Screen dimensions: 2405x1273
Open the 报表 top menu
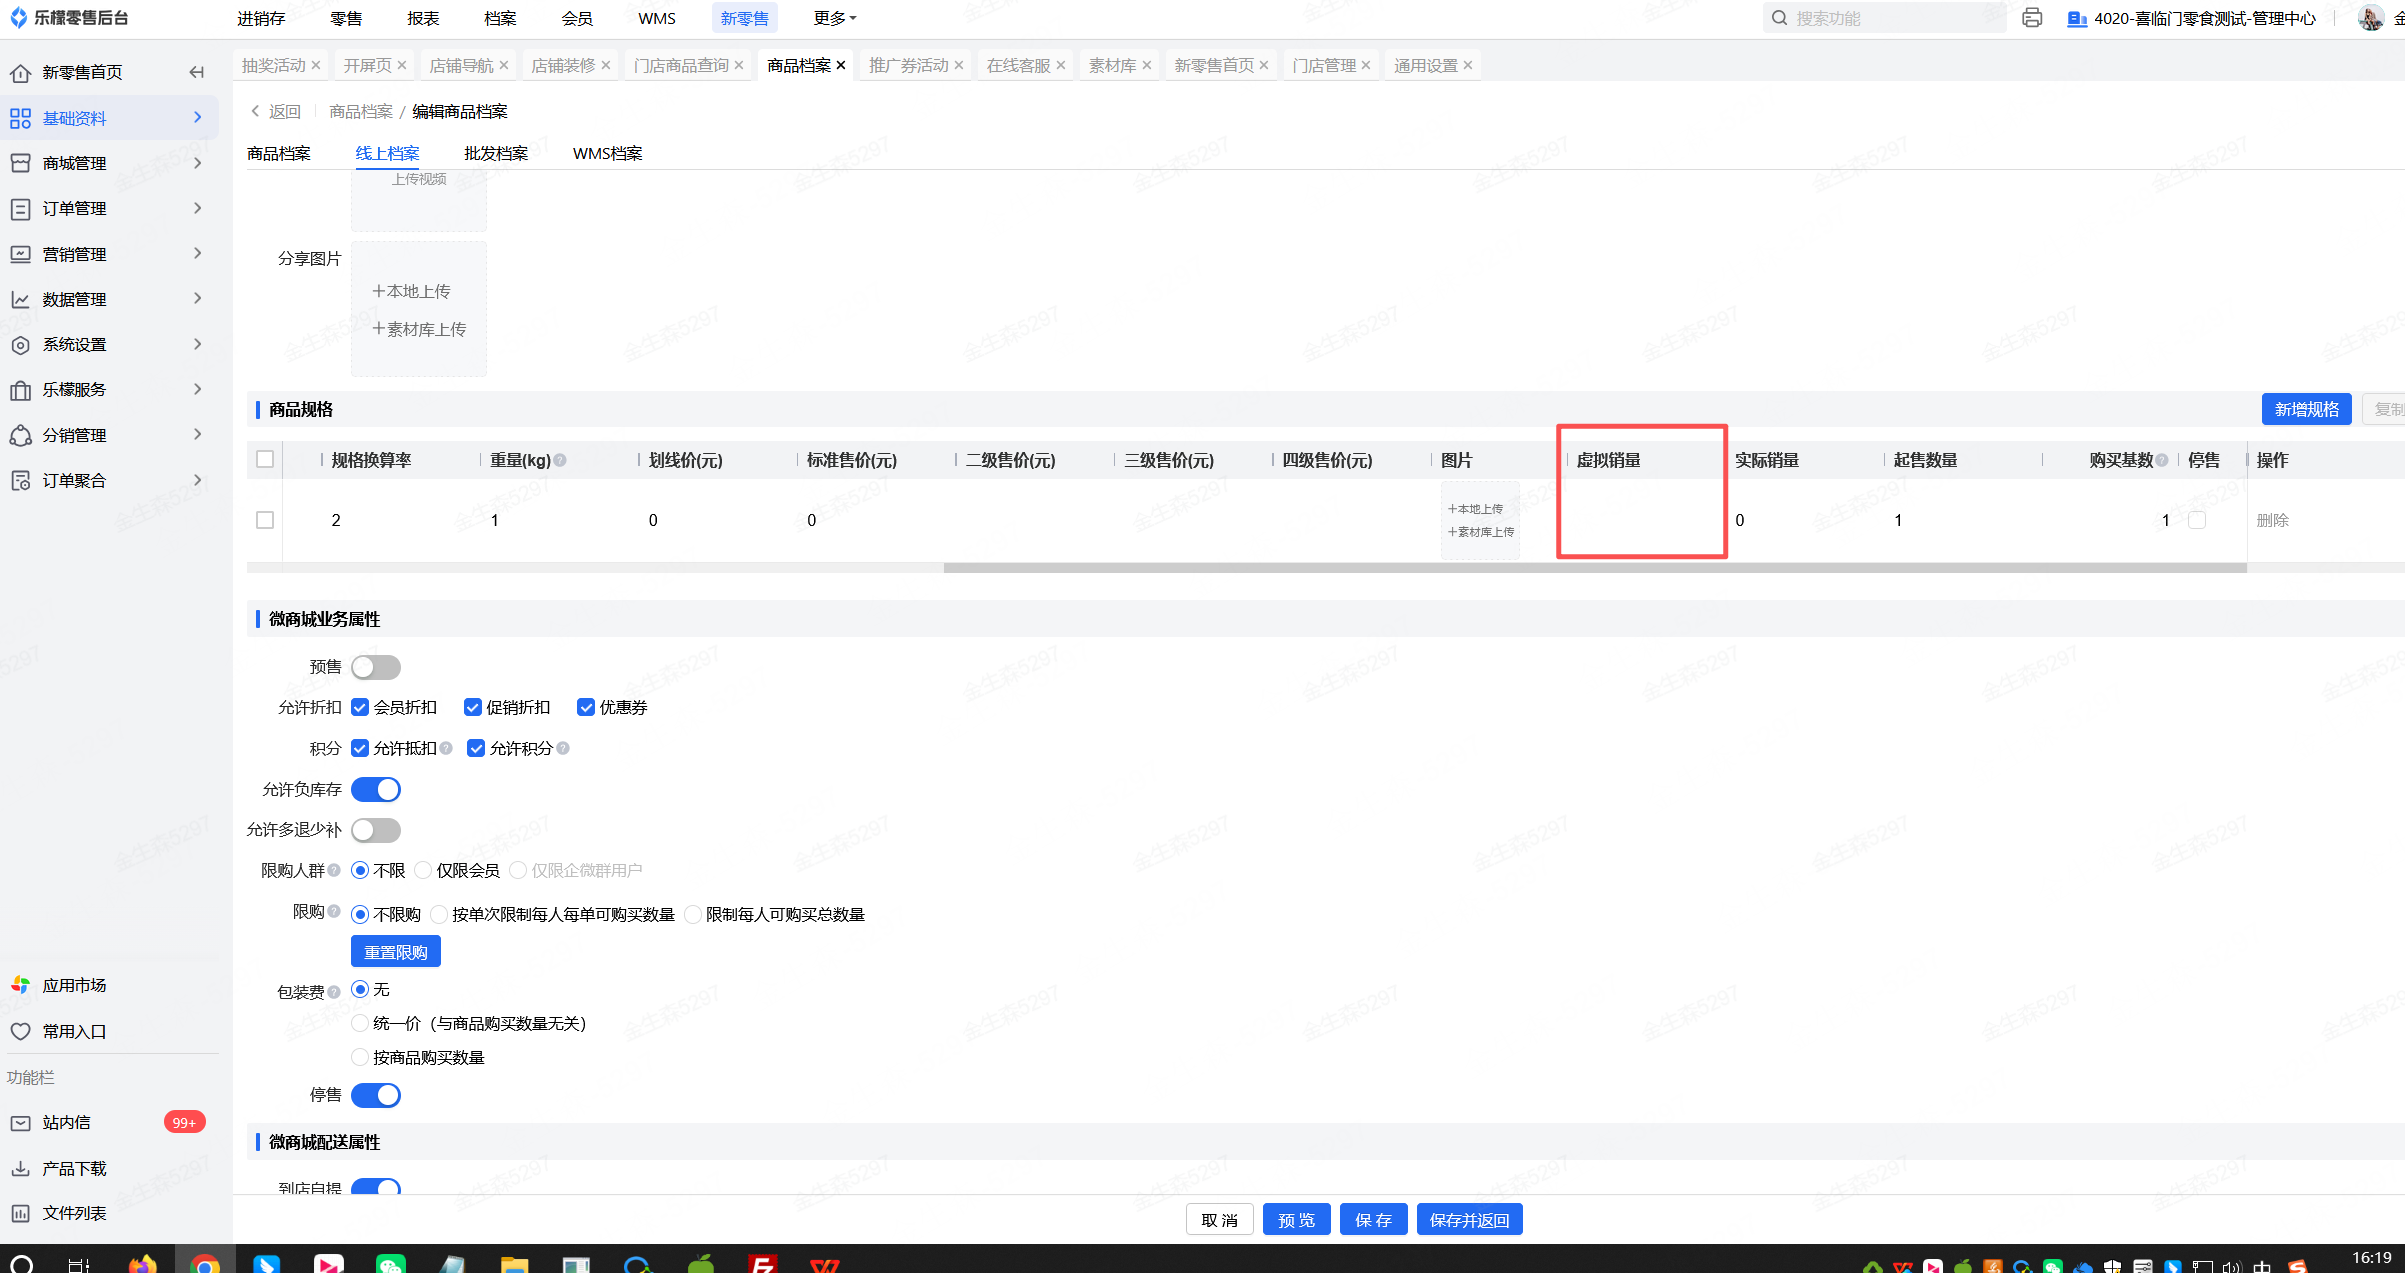click(x=423, y=18)
